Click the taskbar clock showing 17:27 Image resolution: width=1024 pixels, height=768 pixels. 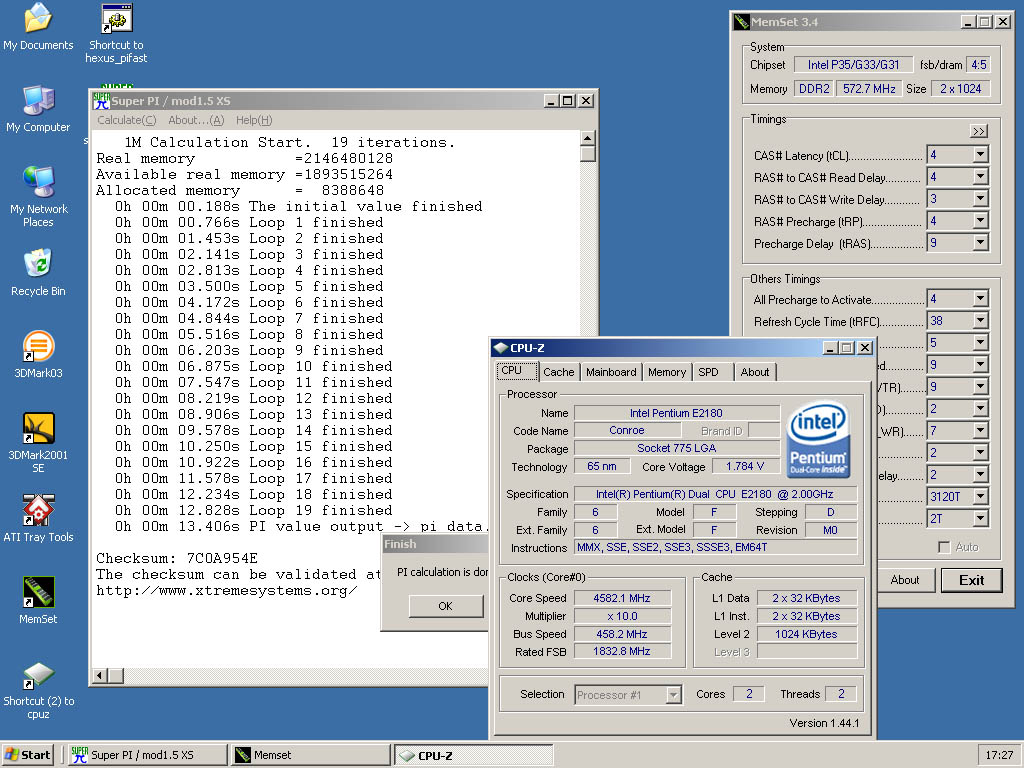coord(999,755)
